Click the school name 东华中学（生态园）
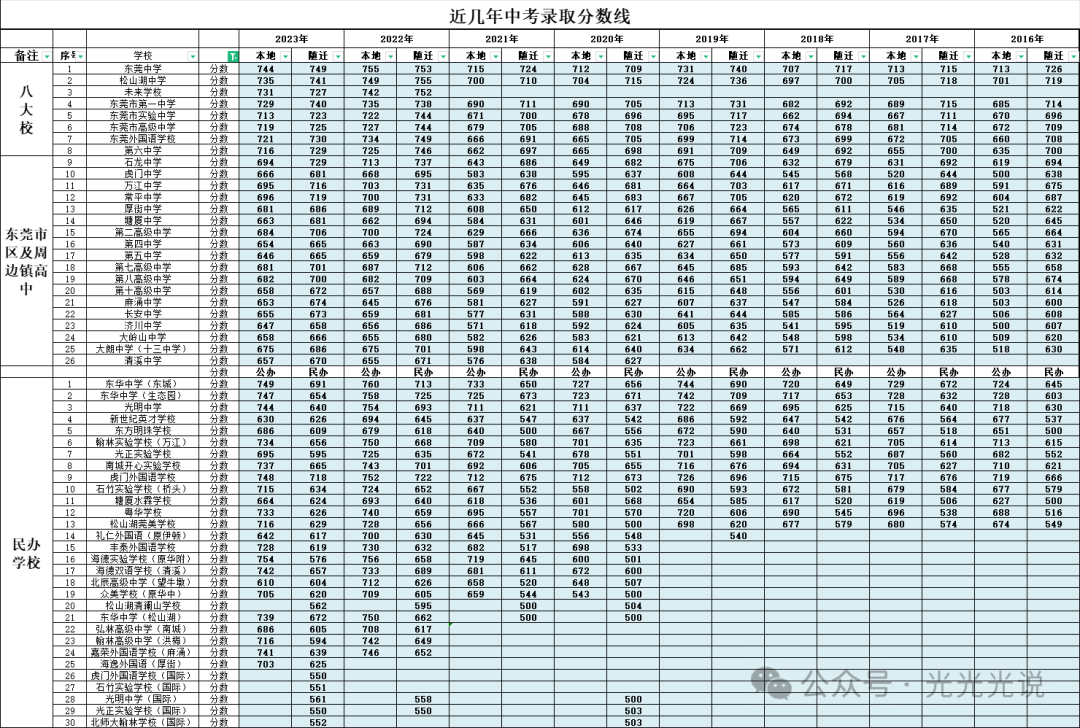The width and height of the screenshot is (1080, 728). [x=143, y=395]
